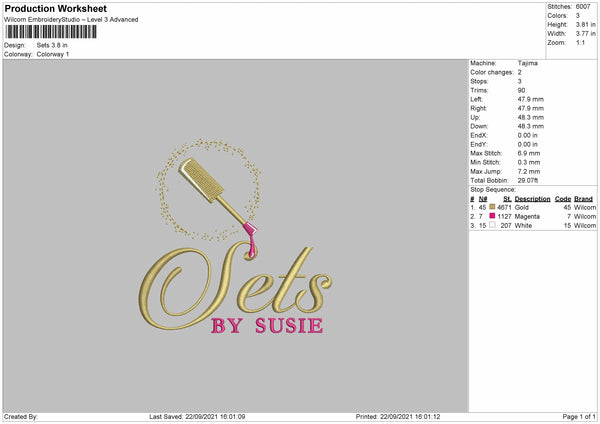The height and width of the screenshot is (424, 600).
Task: Click the barcode under the worksheet title
Action: click(51, 32)
